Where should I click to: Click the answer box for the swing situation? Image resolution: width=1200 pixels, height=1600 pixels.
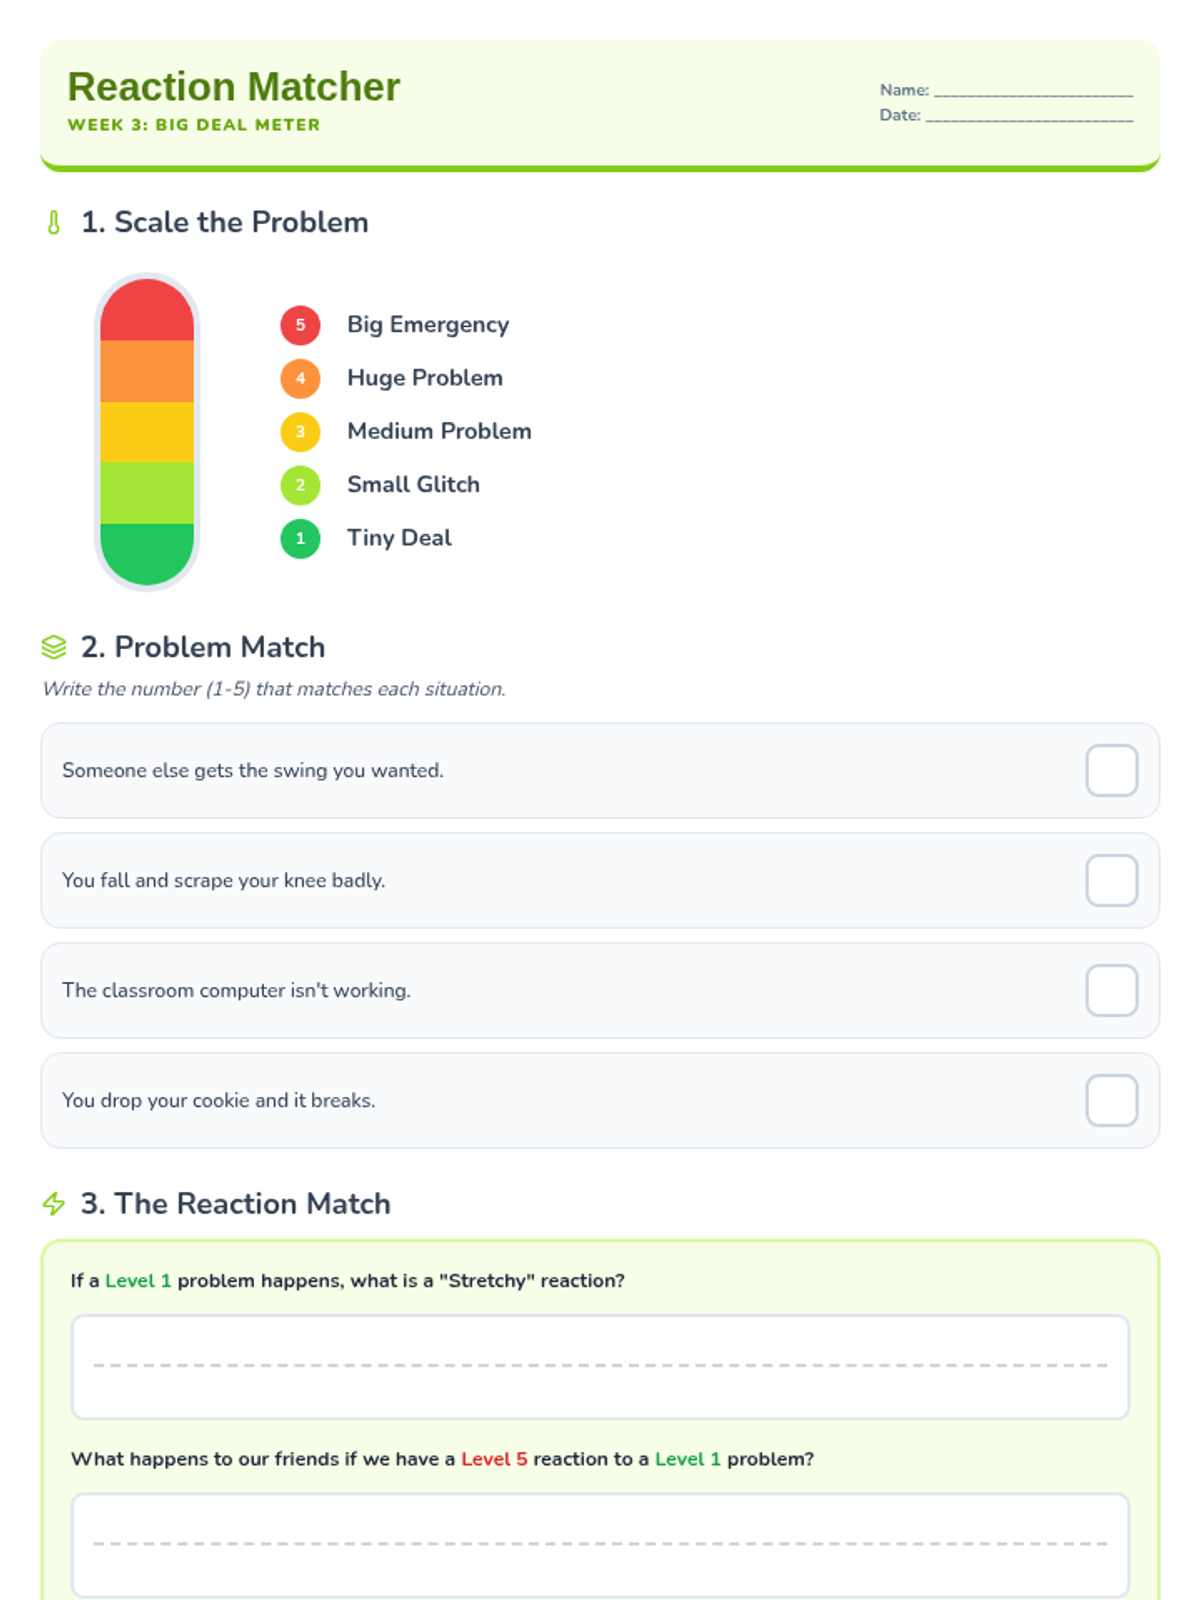click(x=1112, y=770)
